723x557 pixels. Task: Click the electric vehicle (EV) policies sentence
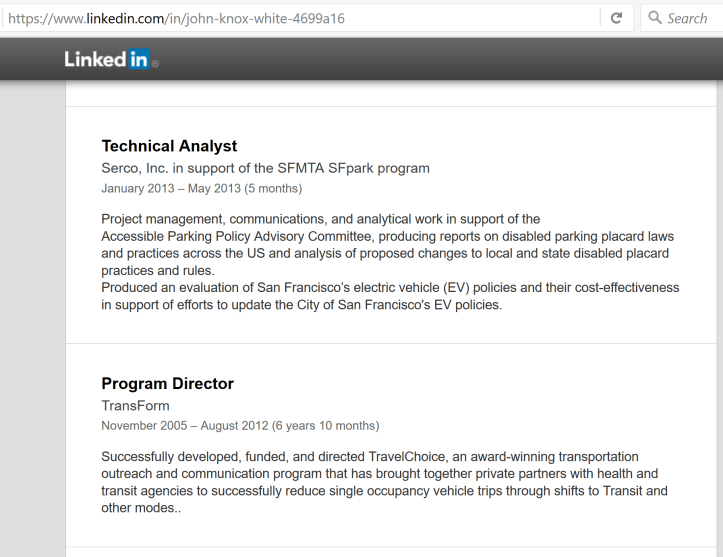[390, 288]
